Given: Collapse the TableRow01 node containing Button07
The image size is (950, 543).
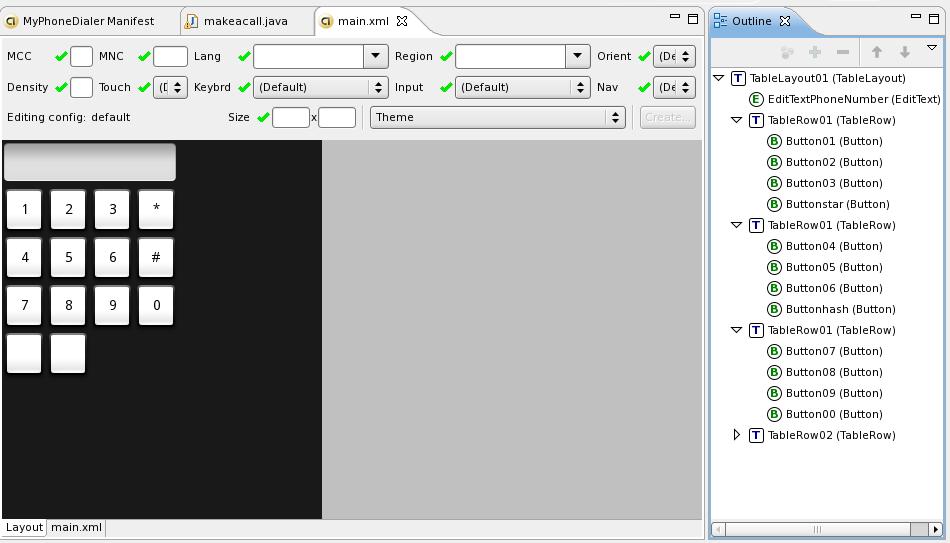Looking at the screenshot, I should (x=737, y=330).
